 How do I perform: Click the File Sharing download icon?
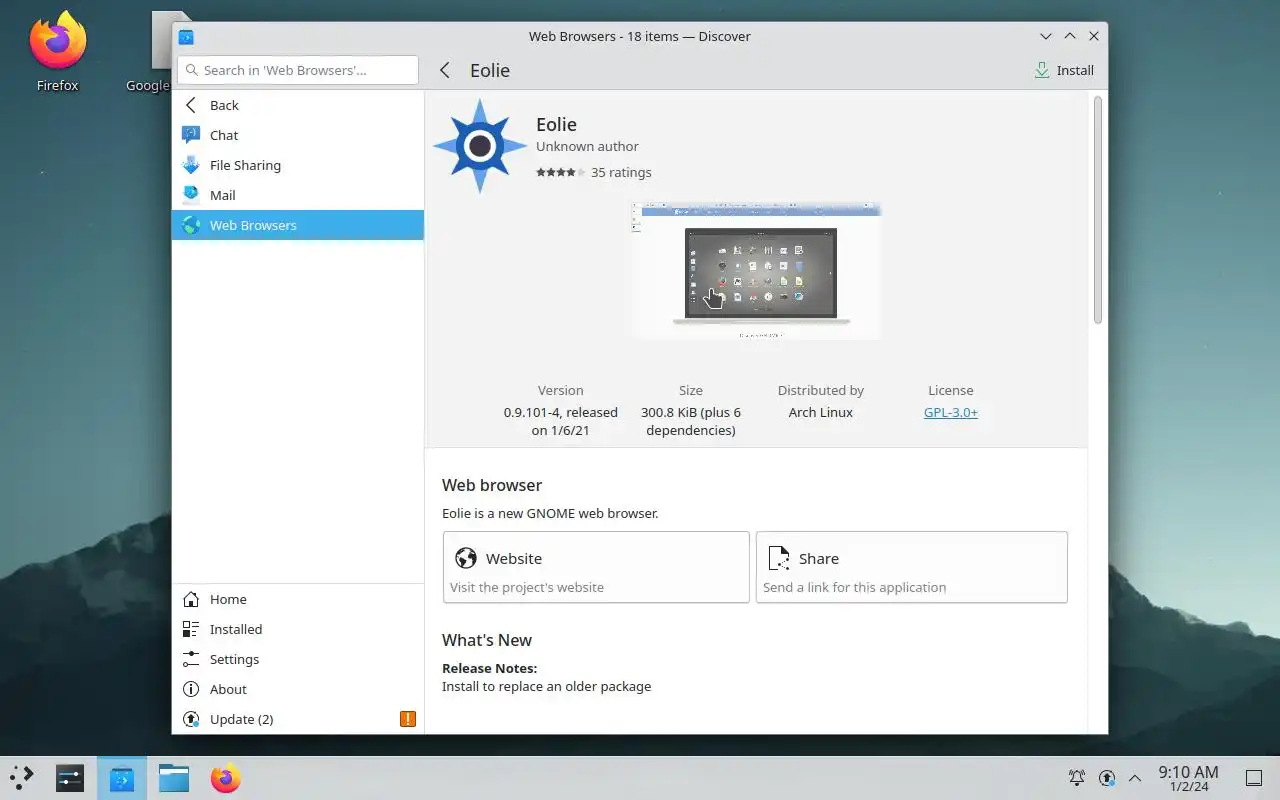191,165
